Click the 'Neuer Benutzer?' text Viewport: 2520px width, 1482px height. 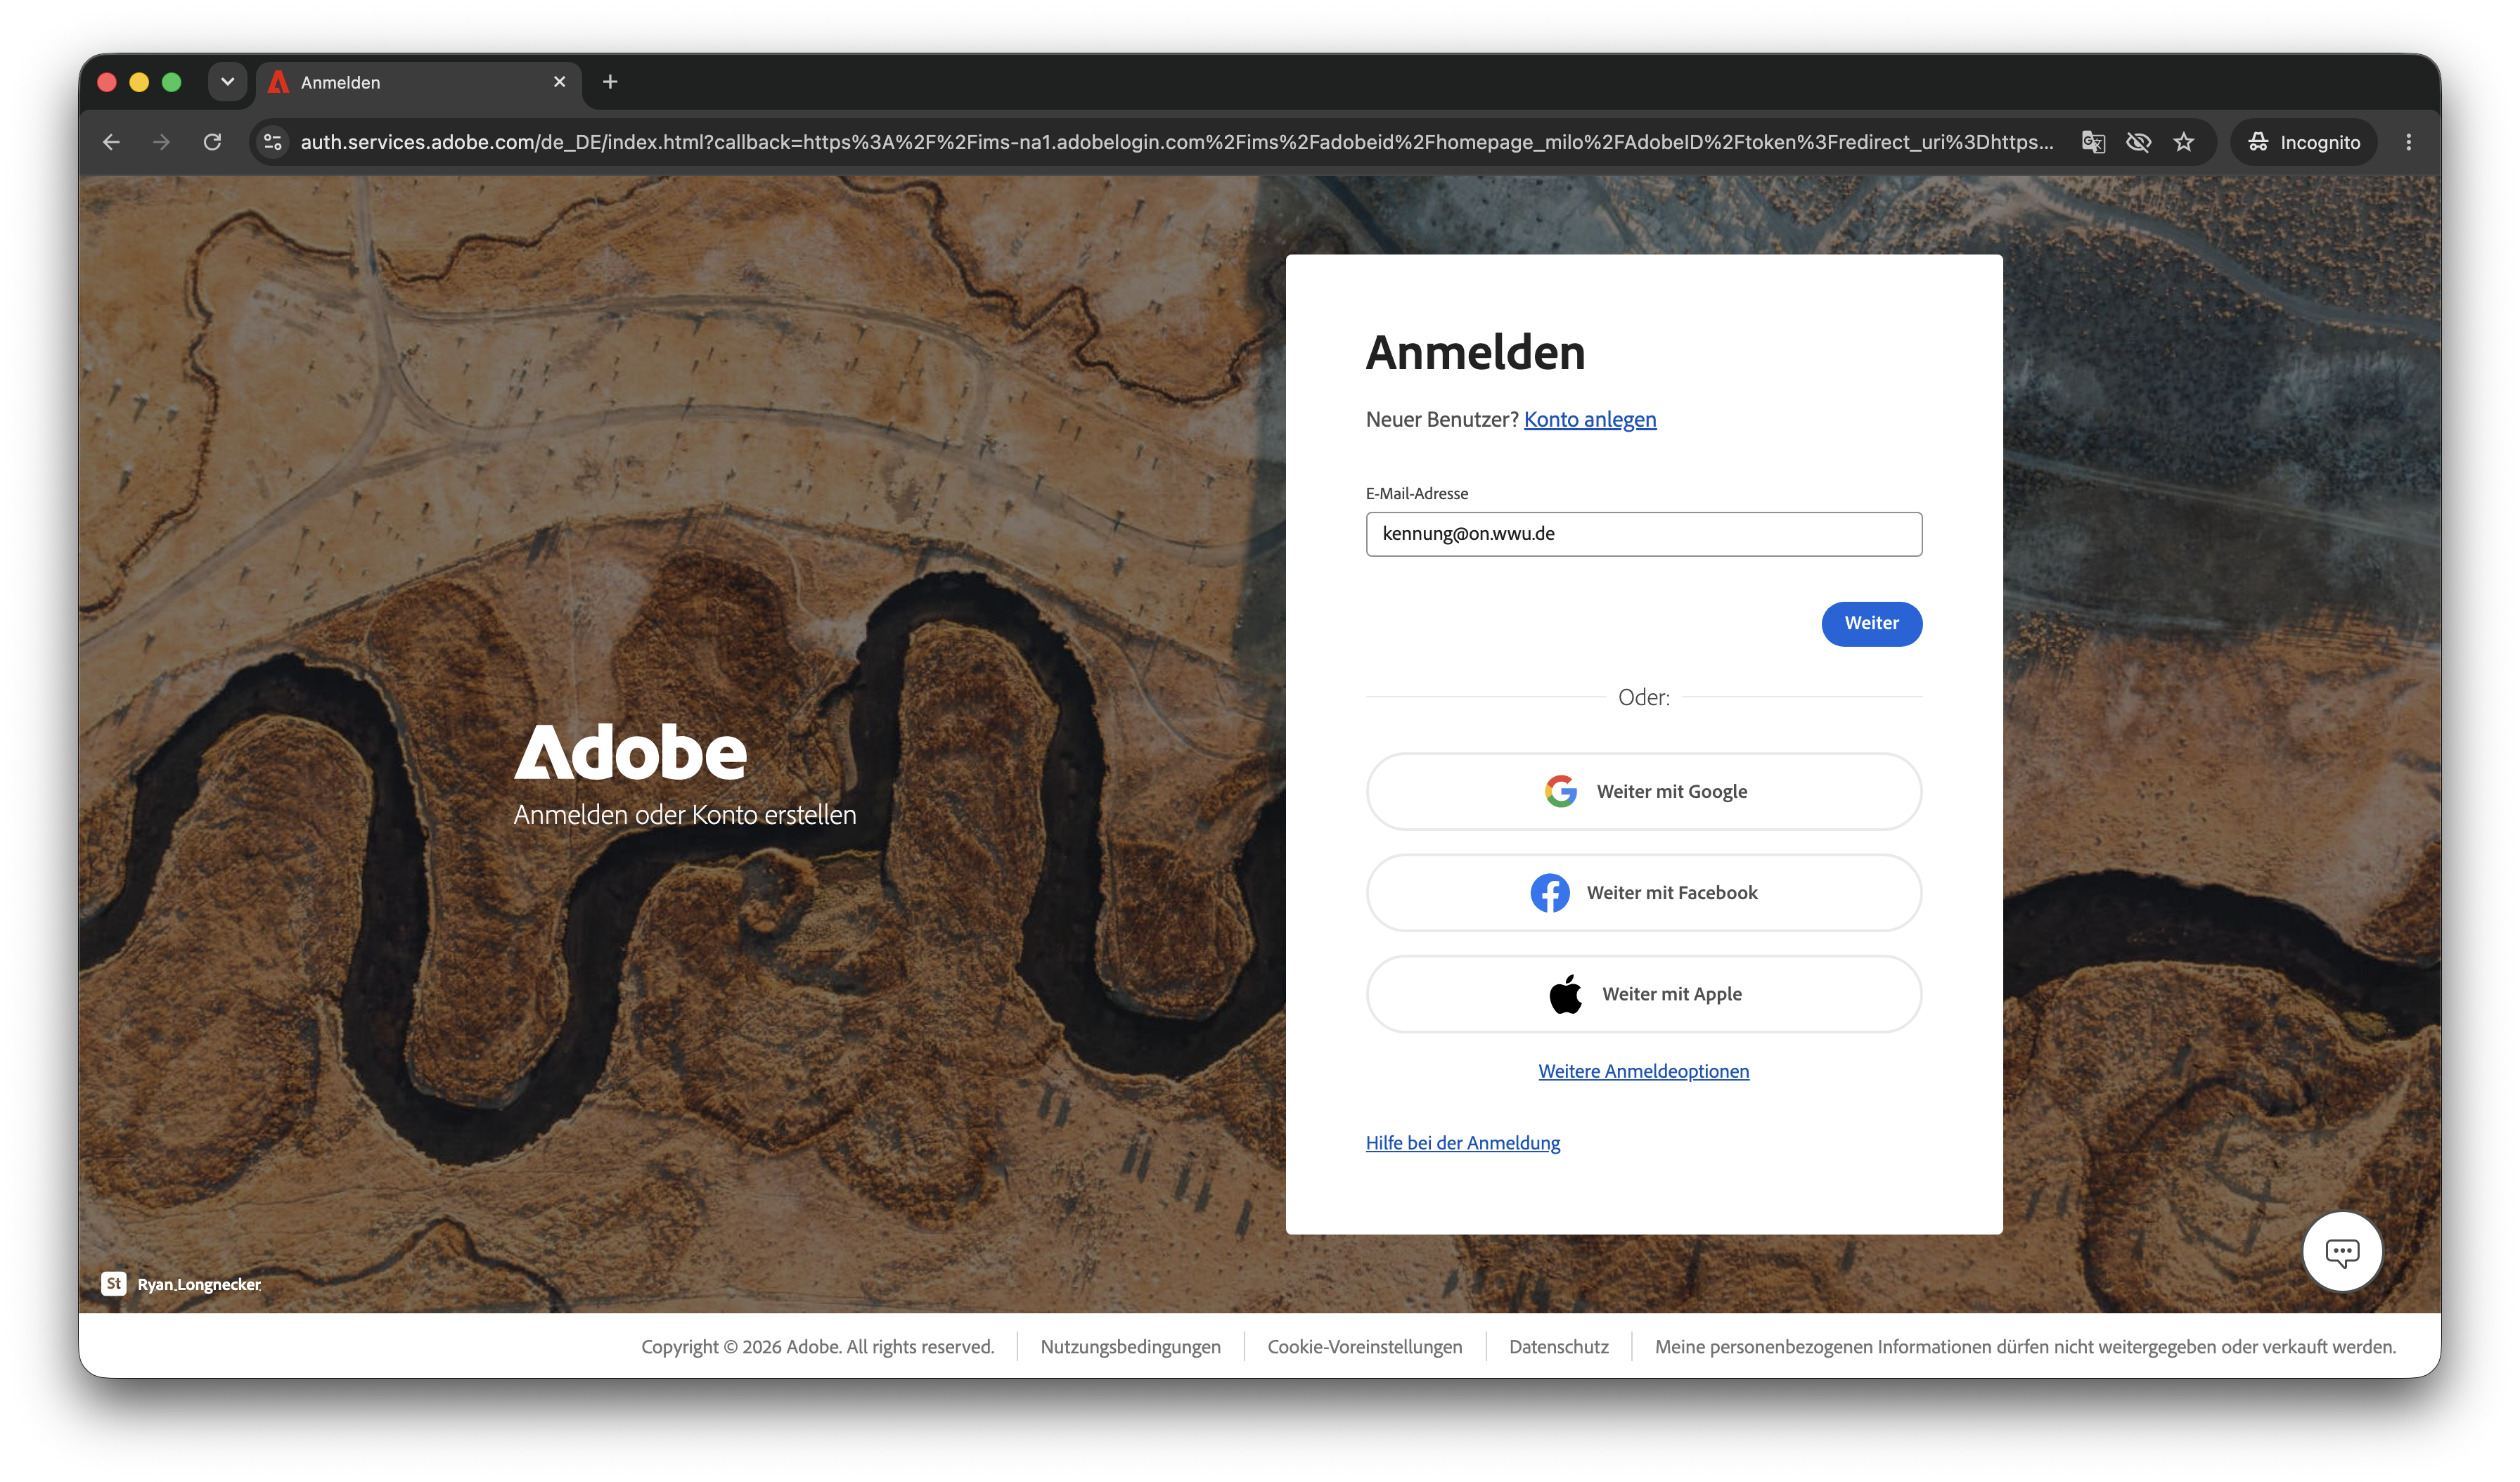pyautogui.click(x=1441, y=419)
